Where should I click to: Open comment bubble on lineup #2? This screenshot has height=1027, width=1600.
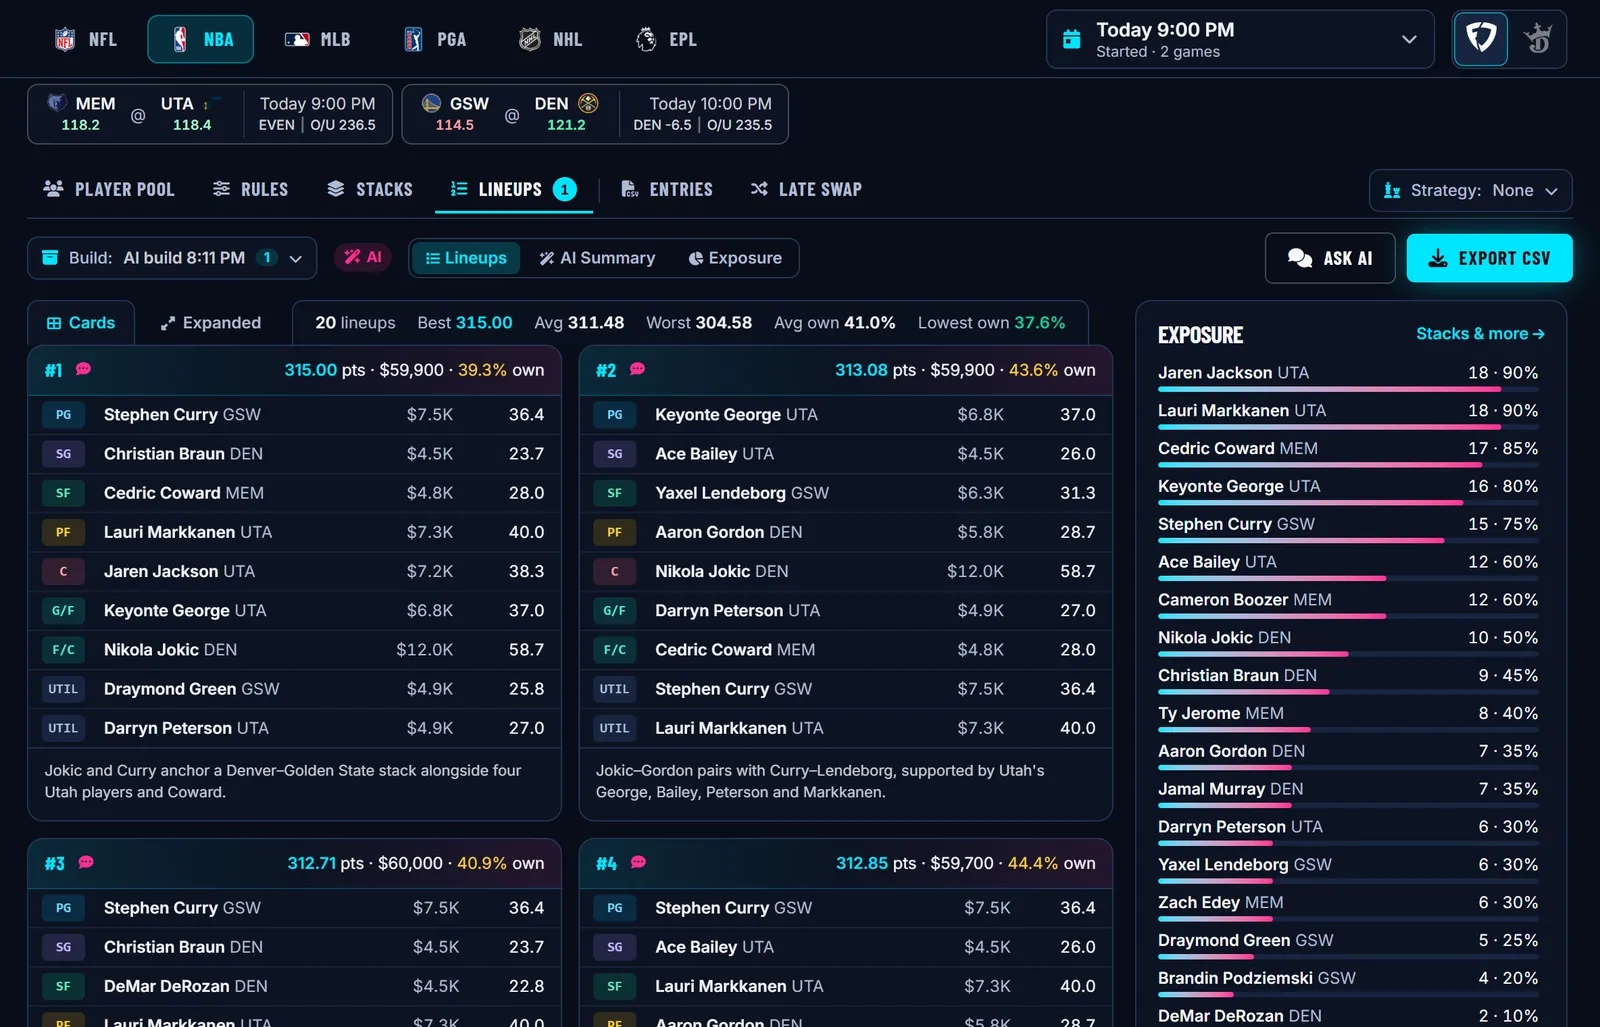[638, 369]
